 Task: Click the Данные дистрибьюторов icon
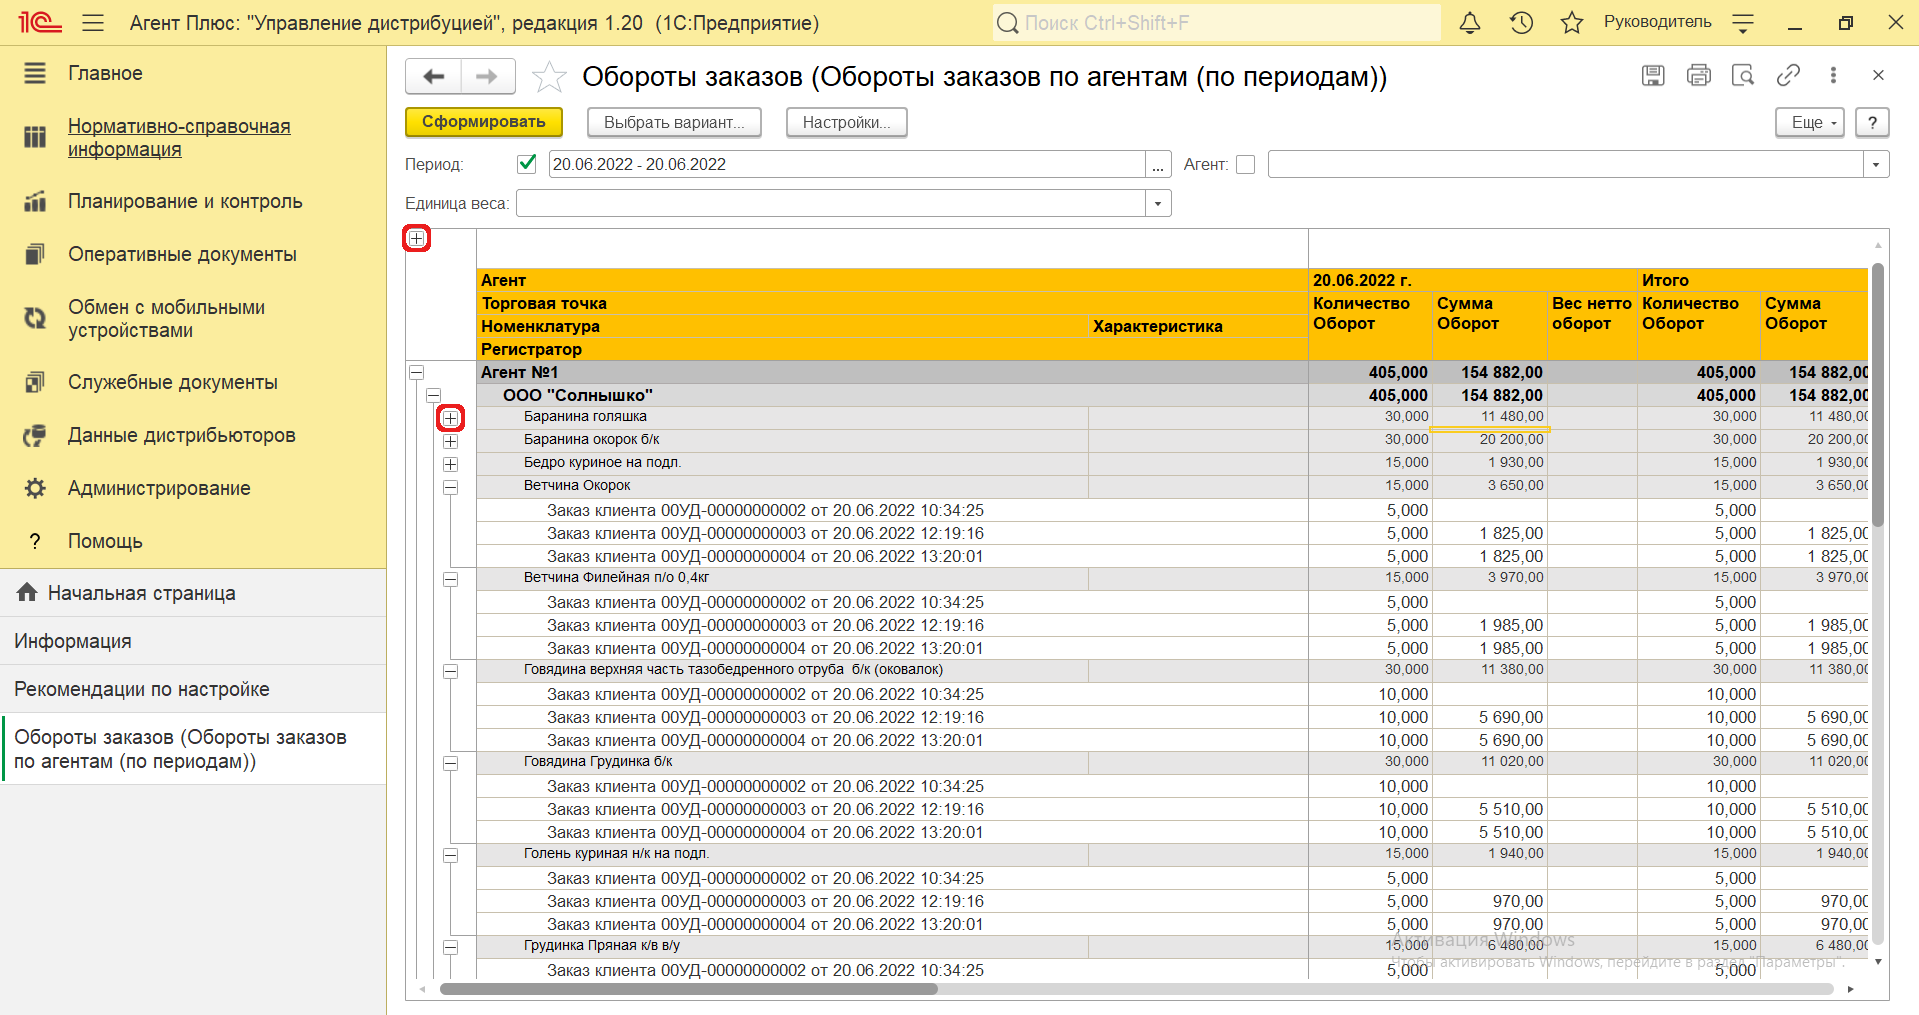pos(35,435)
